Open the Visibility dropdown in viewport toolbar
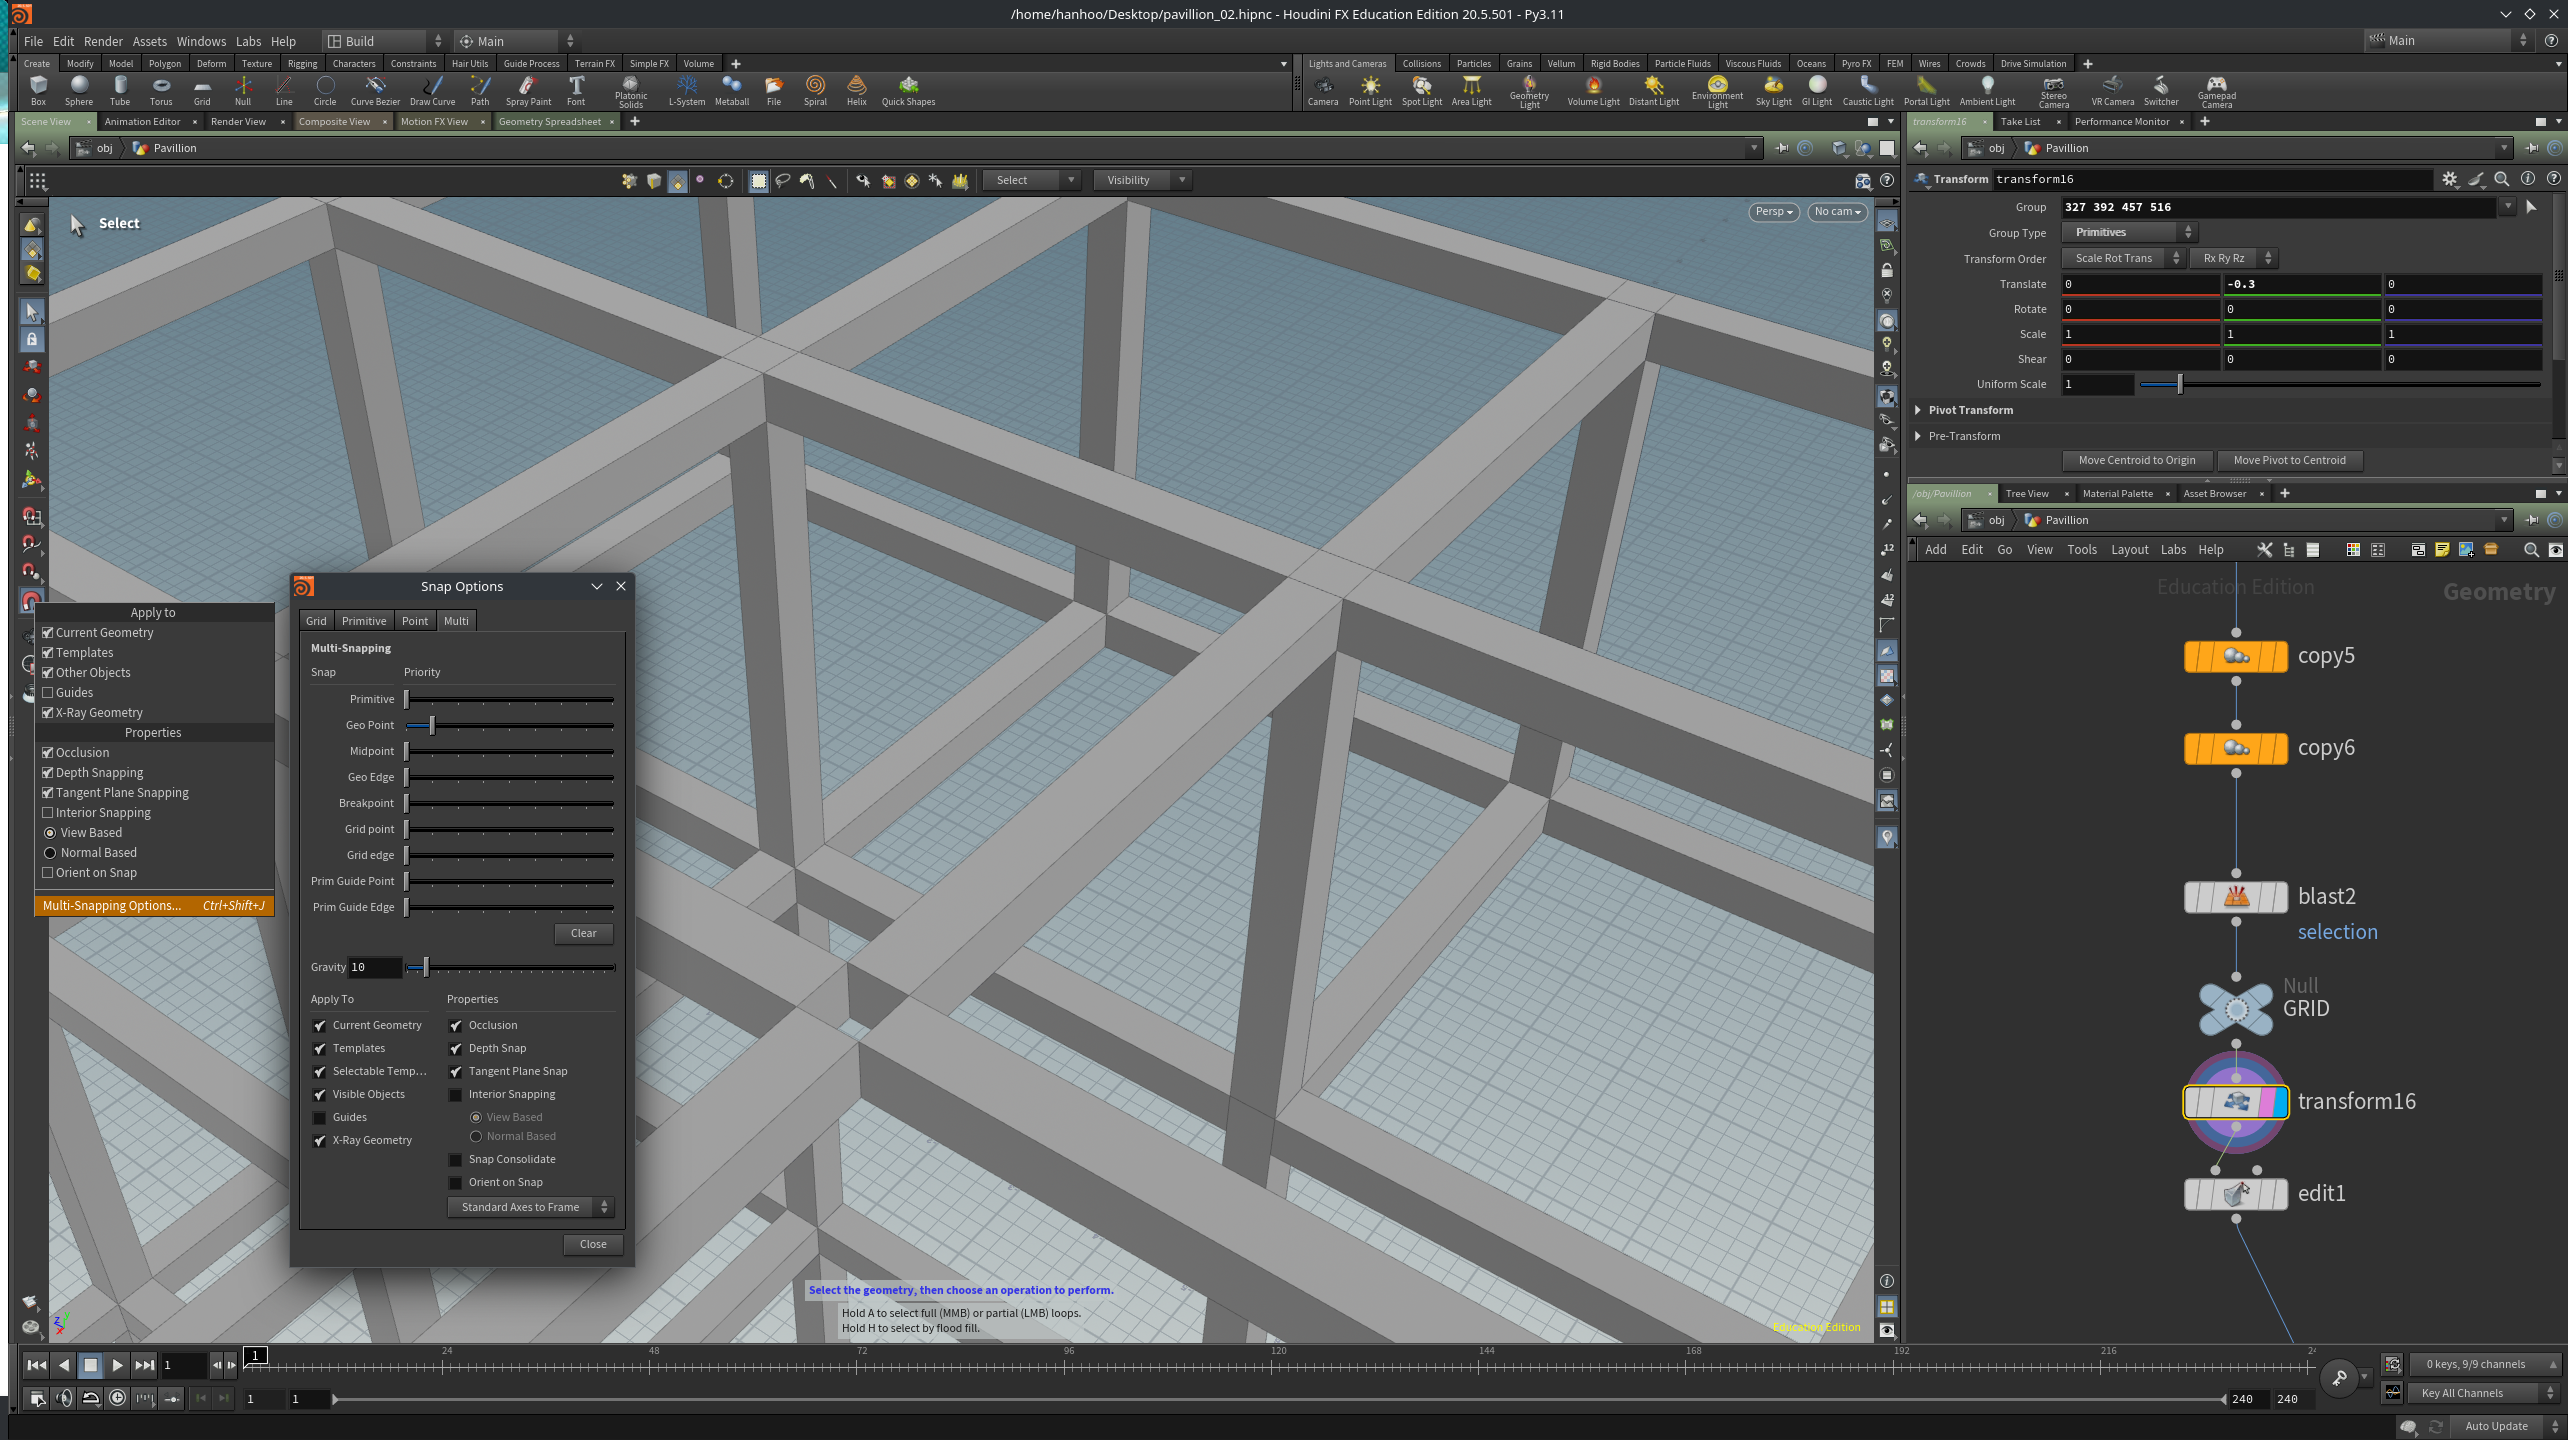This screenshot has height=1440, width=2568. tap(1140, 180)
